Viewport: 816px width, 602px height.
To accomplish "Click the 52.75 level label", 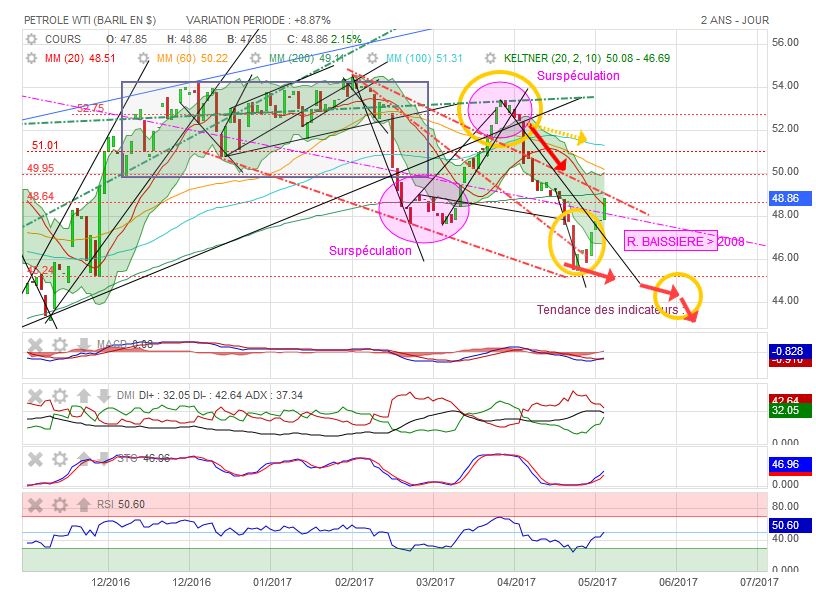I will tap(91, 108).
